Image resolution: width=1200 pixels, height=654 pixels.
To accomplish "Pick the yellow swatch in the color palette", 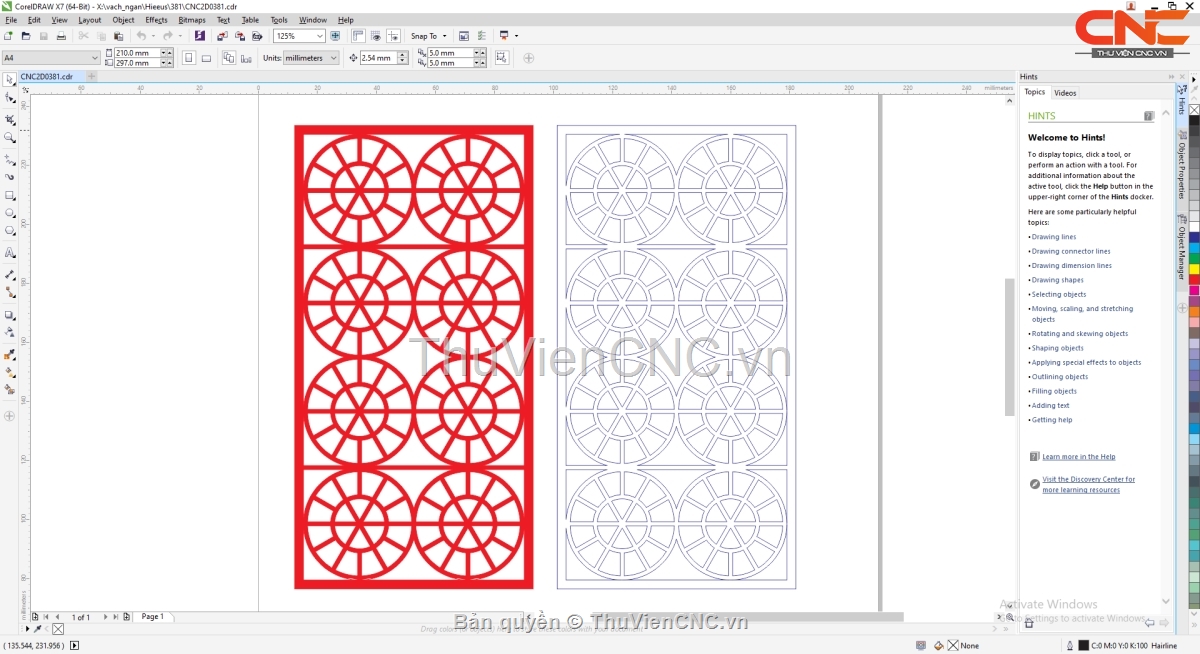I will (1194, 268).
